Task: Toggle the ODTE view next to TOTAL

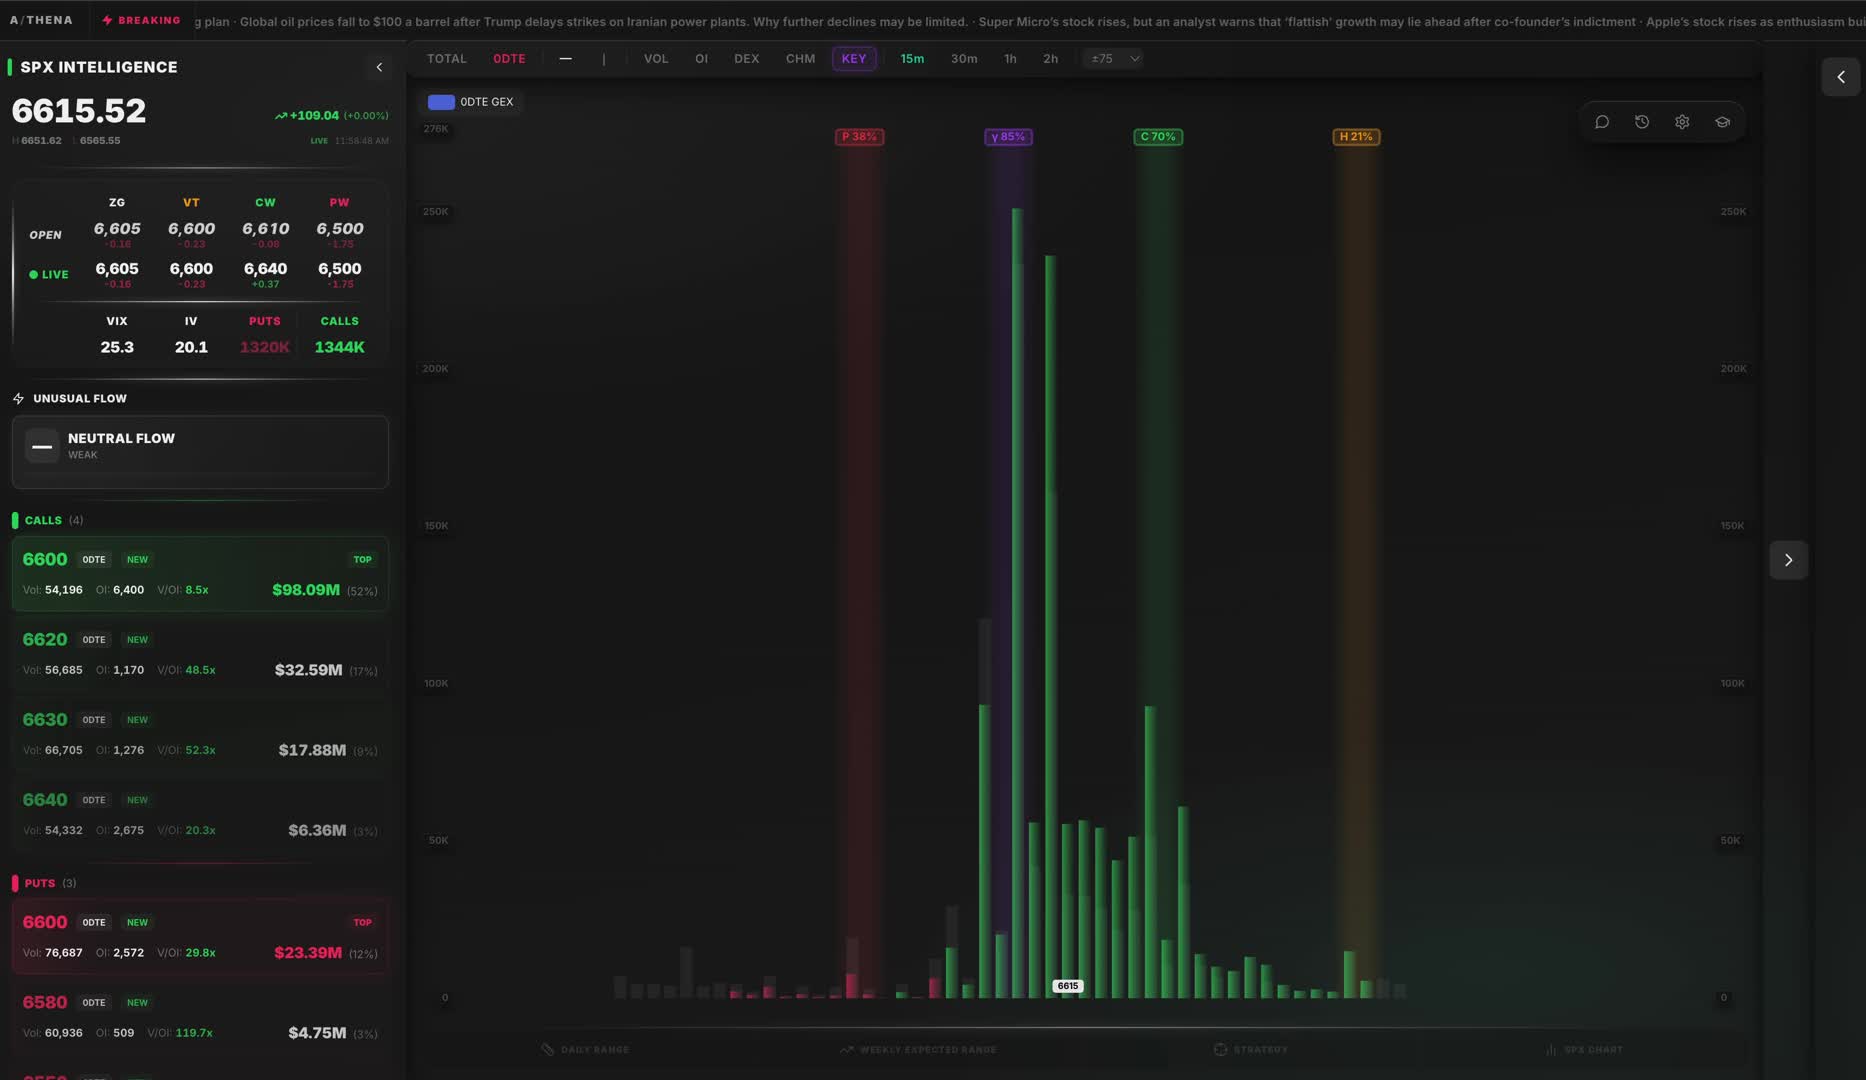Action: pos(509,58)
